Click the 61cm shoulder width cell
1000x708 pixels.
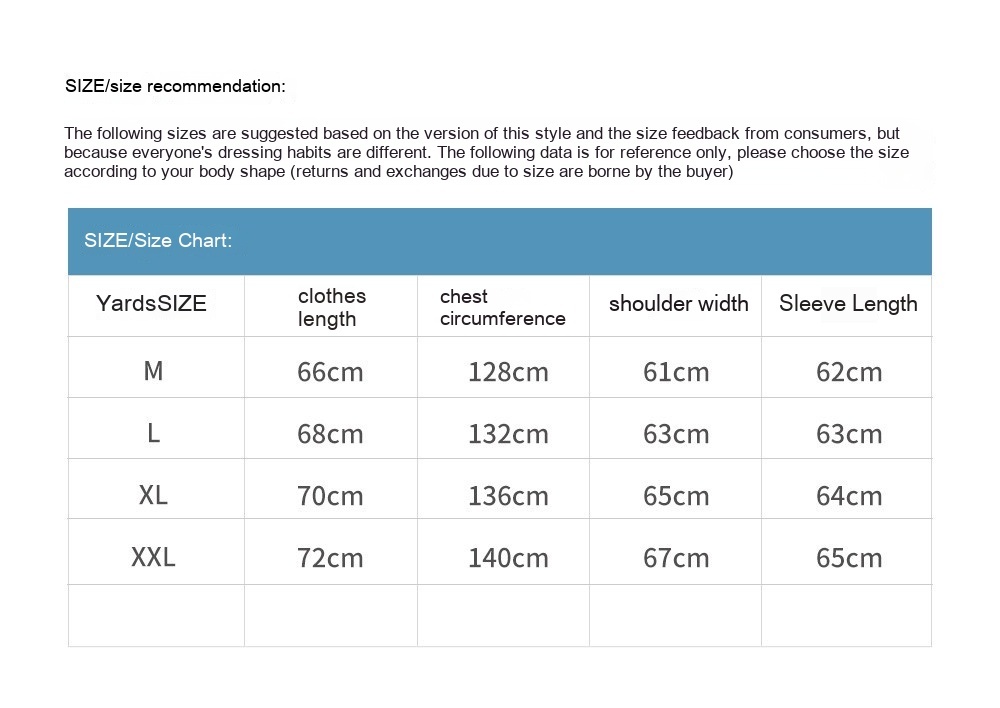(x=676, y=372)
